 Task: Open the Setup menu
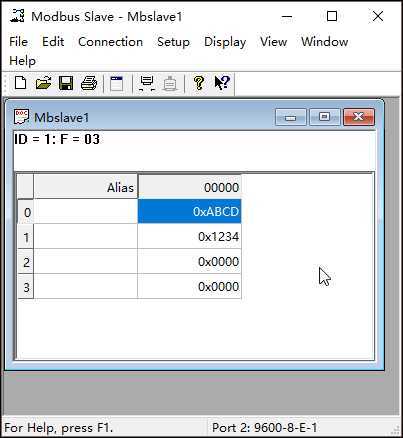click(173, 42)
